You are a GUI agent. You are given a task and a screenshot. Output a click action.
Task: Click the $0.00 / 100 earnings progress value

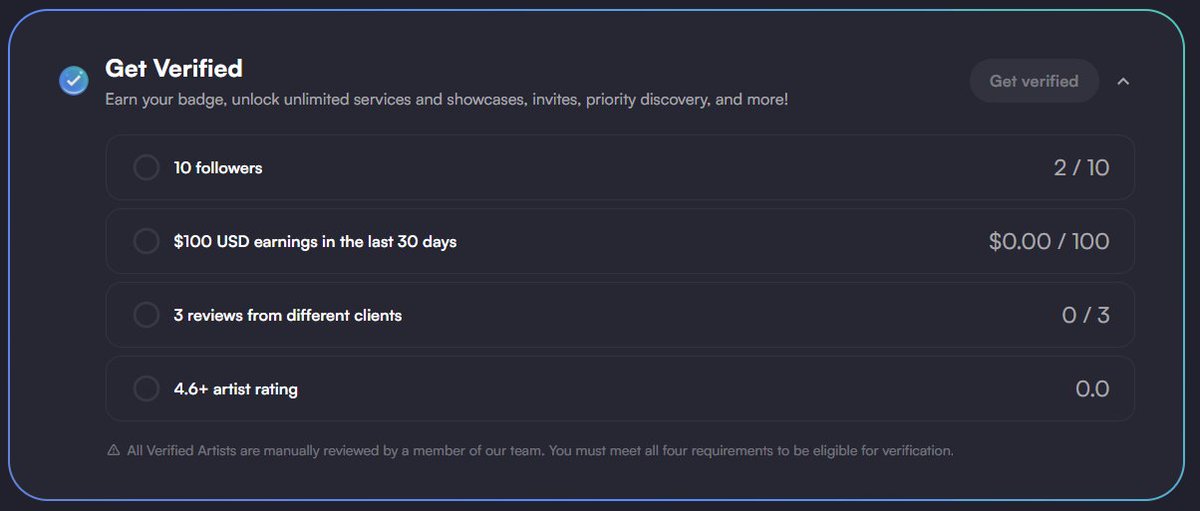(x=1049, y=241)
